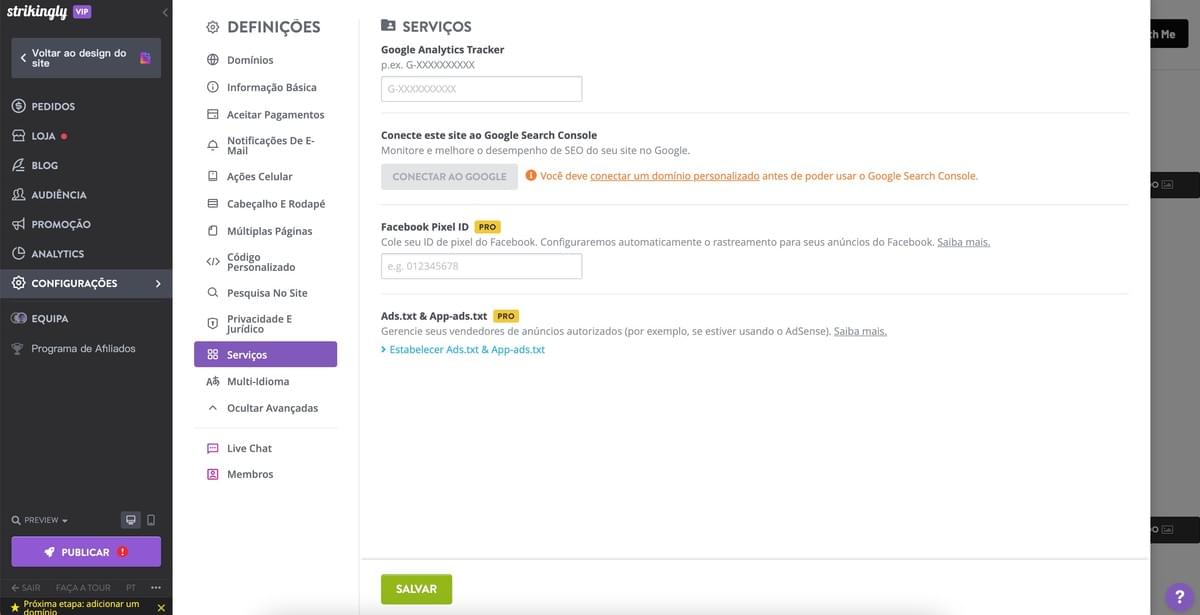Screen dimensions: 1200x615
Task: Switch to the Domínios settings tab
Action: click(x=248, y=59)
